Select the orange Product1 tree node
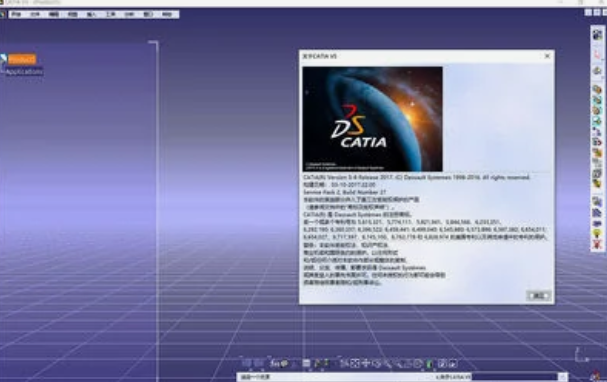This screenshot has width=607, height=382. point(22,59)
